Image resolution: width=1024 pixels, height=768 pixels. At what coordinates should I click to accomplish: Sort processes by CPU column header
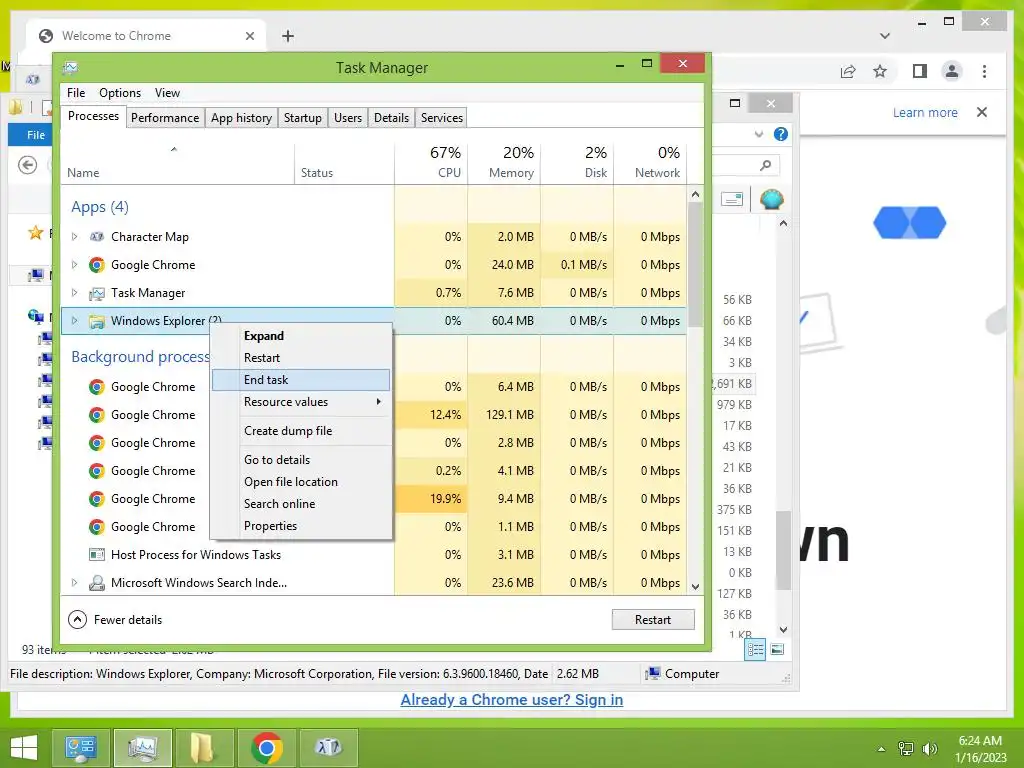[x=432, y=162]
